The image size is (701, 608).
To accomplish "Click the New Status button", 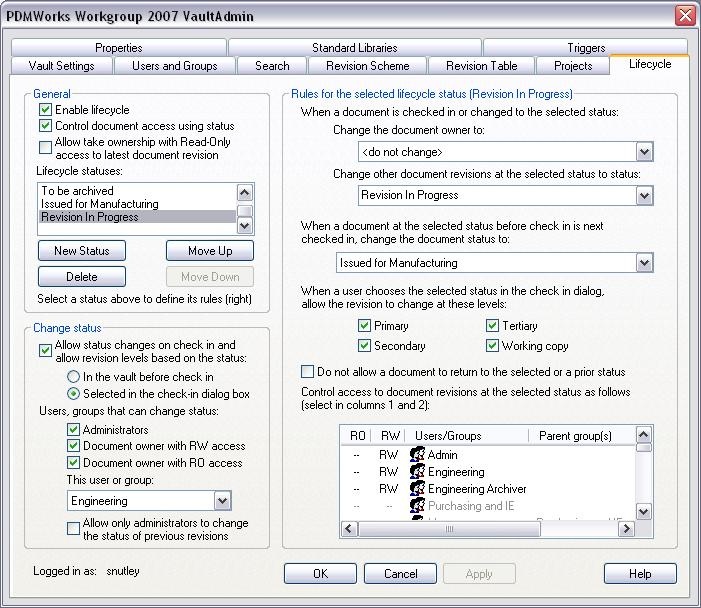I will click(x=82, y=251).
